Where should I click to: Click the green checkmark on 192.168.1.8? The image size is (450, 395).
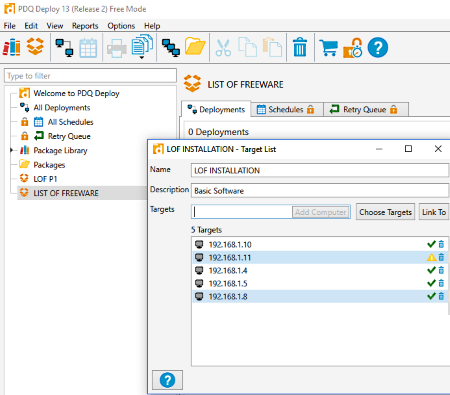click(x=431, y=296)
